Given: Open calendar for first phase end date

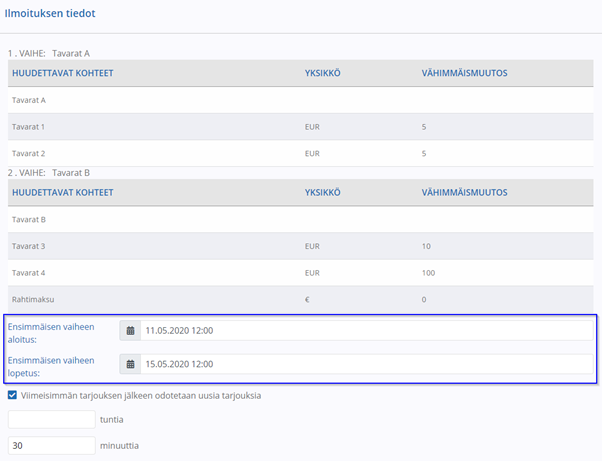Looking at the screenshot, I should (x=131, y=364).
